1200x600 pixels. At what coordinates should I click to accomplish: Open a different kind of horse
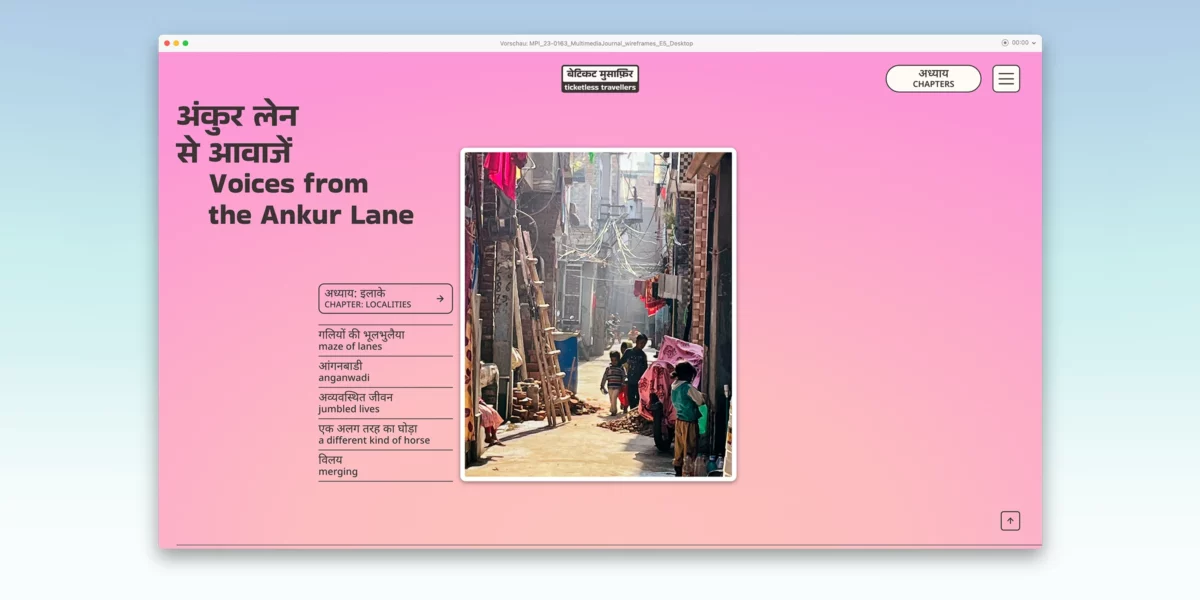[x=385, y=434]
